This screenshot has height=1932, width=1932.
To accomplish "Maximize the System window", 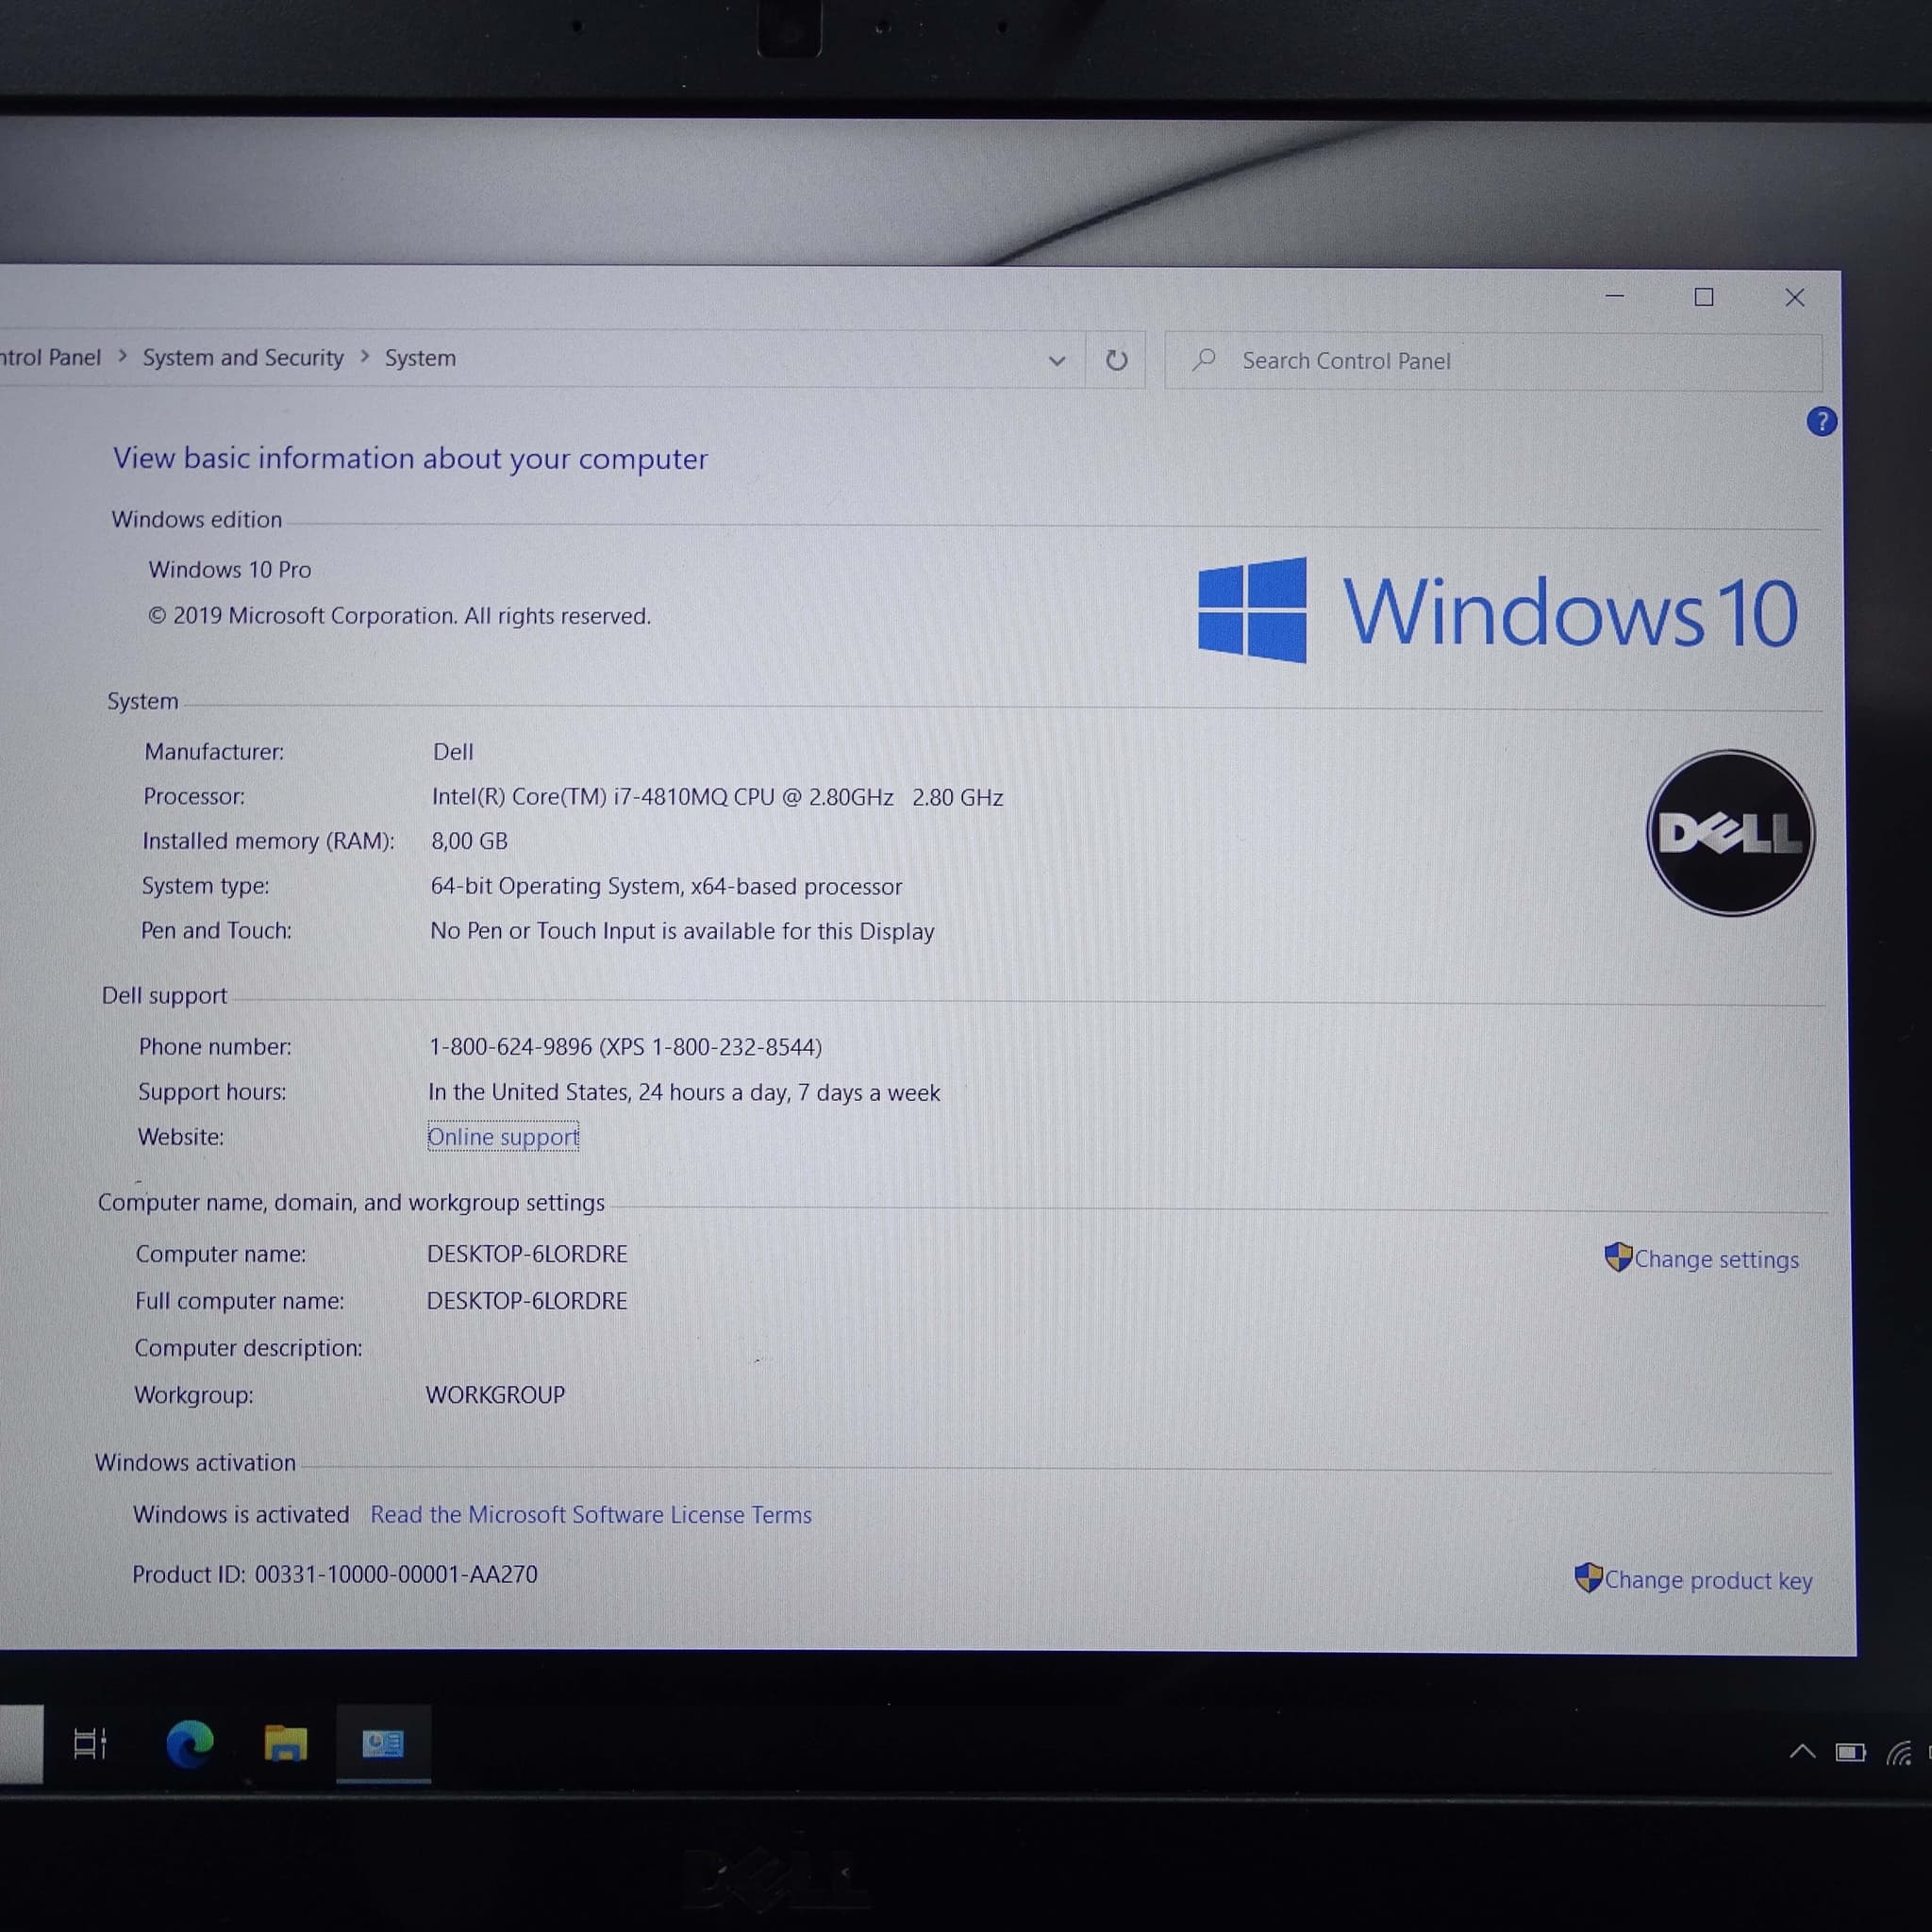I will (1704, 297).
